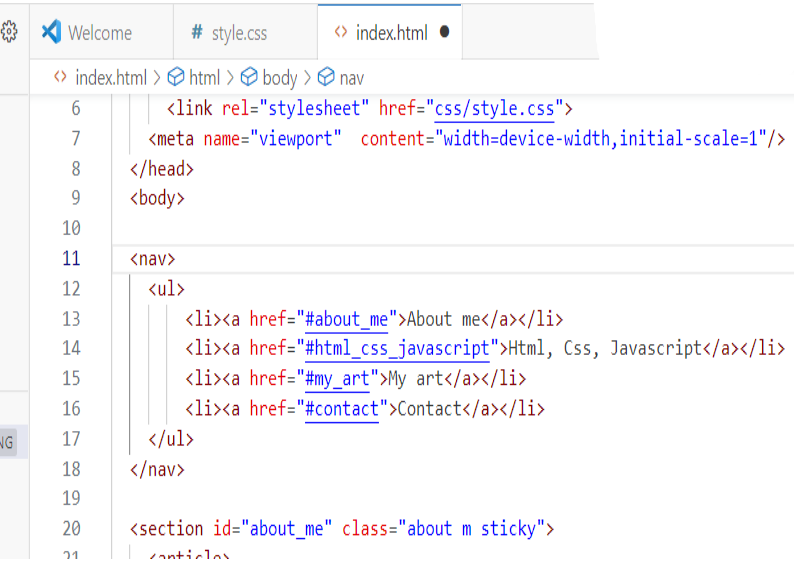Click line number 11 in gutter
794x564 pixels.
click(71, 259)
